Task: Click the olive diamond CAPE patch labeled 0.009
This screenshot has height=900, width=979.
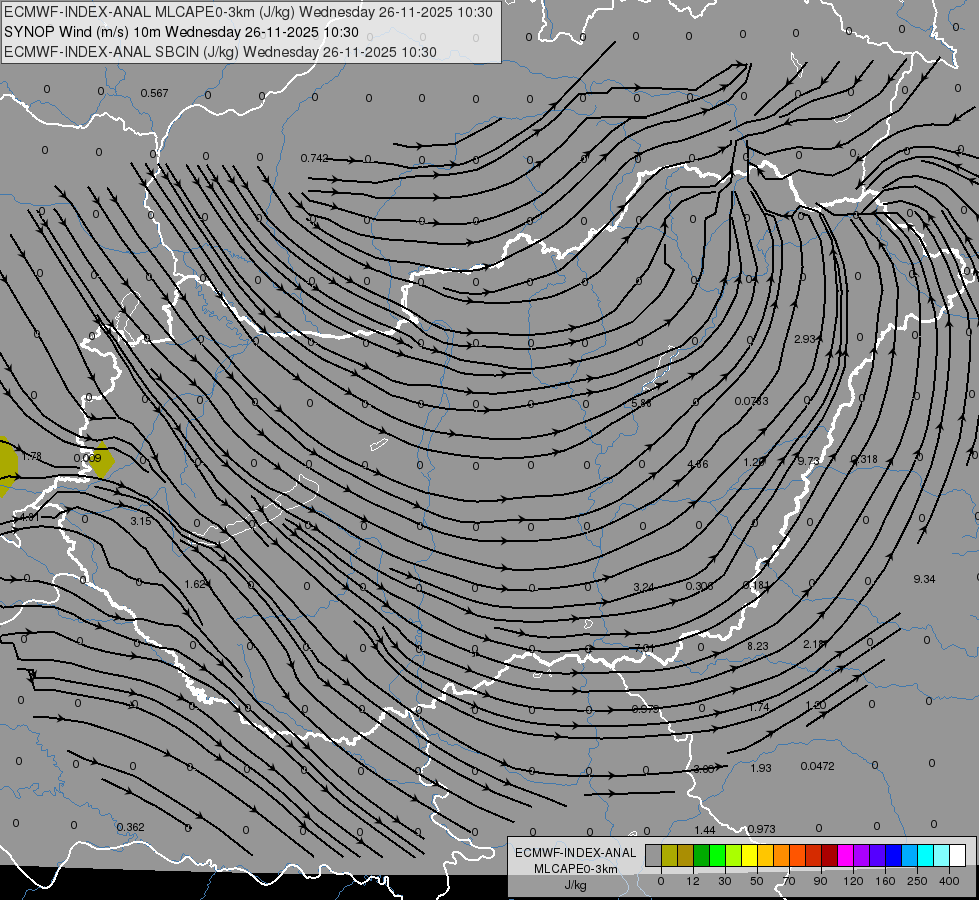Action: (100, 460)
